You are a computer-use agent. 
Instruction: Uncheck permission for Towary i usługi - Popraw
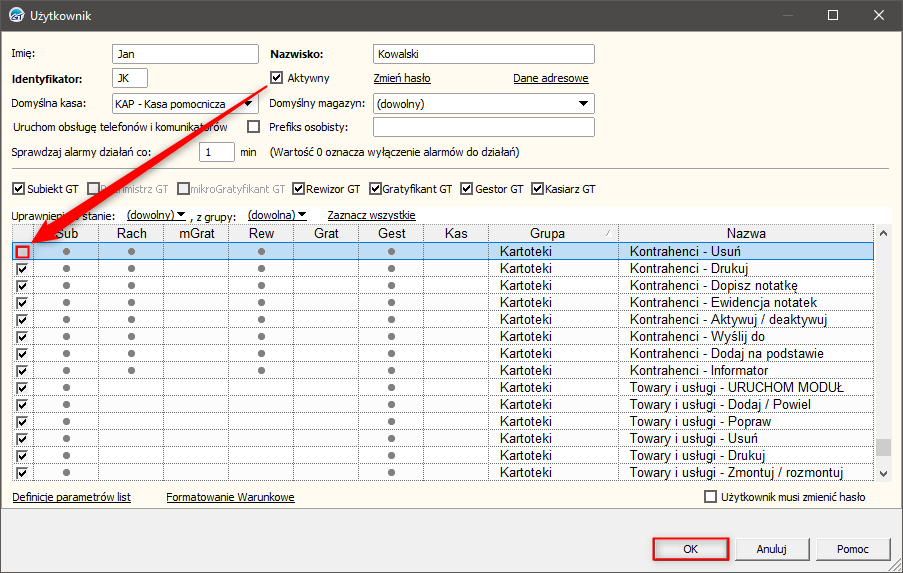(x=22, y=422)
